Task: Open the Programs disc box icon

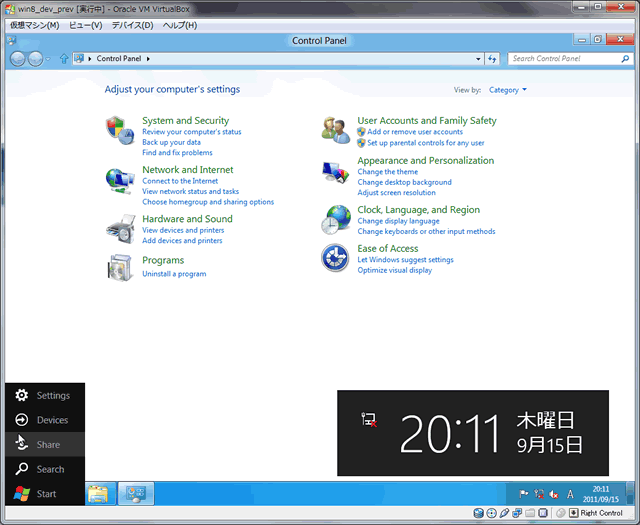Action: [x=120, y=268]
